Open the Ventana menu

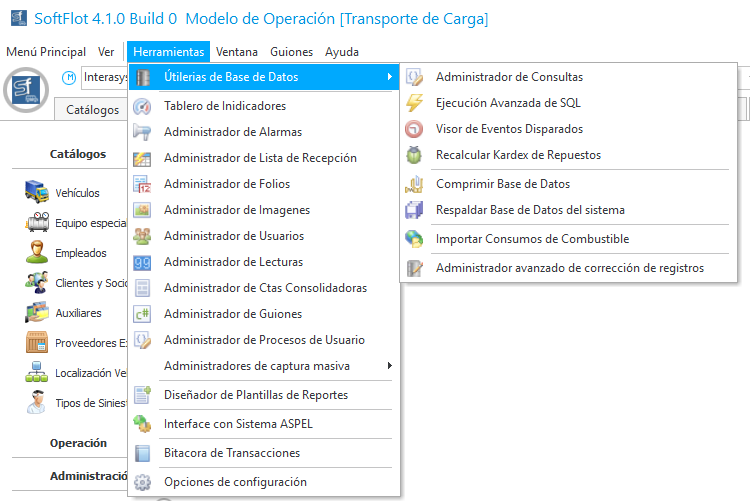[x=236, y=52]
